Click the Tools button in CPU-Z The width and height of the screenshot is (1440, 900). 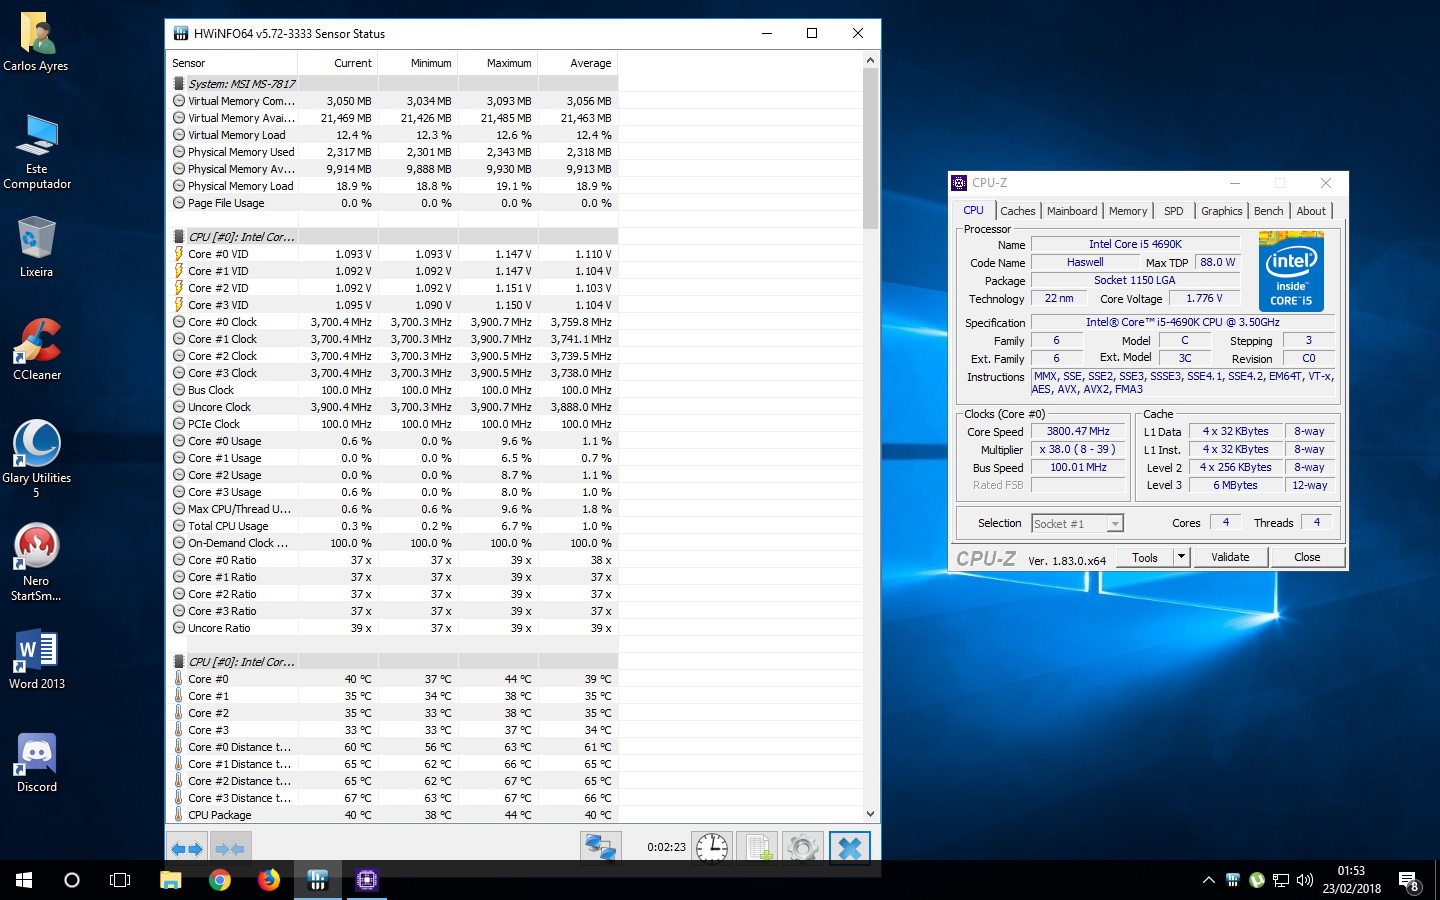[1145, 557]
